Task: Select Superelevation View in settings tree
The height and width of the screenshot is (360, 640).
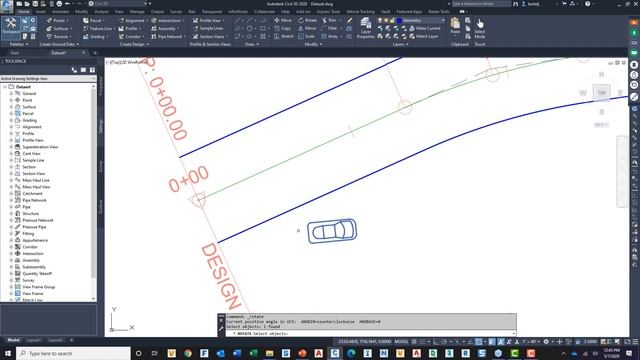Action: click(40, 147)
